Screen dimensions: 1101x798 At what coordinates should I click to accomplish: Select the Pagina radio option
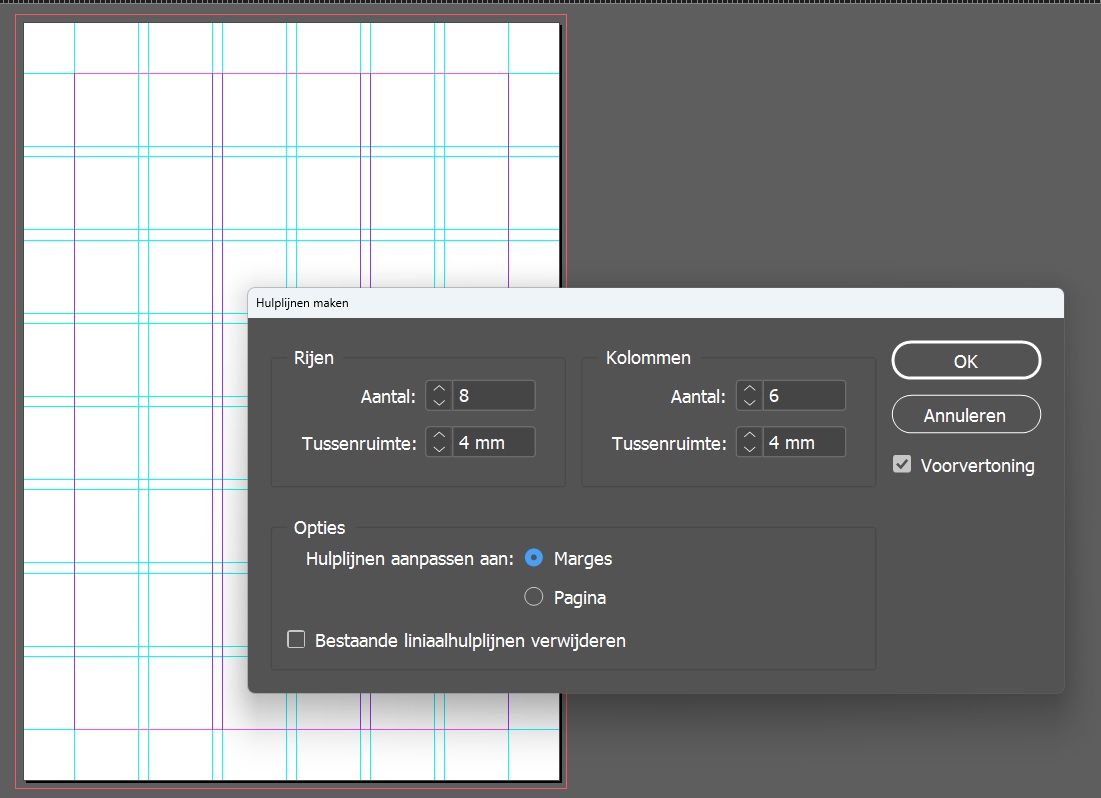click(x=534, y=596)
